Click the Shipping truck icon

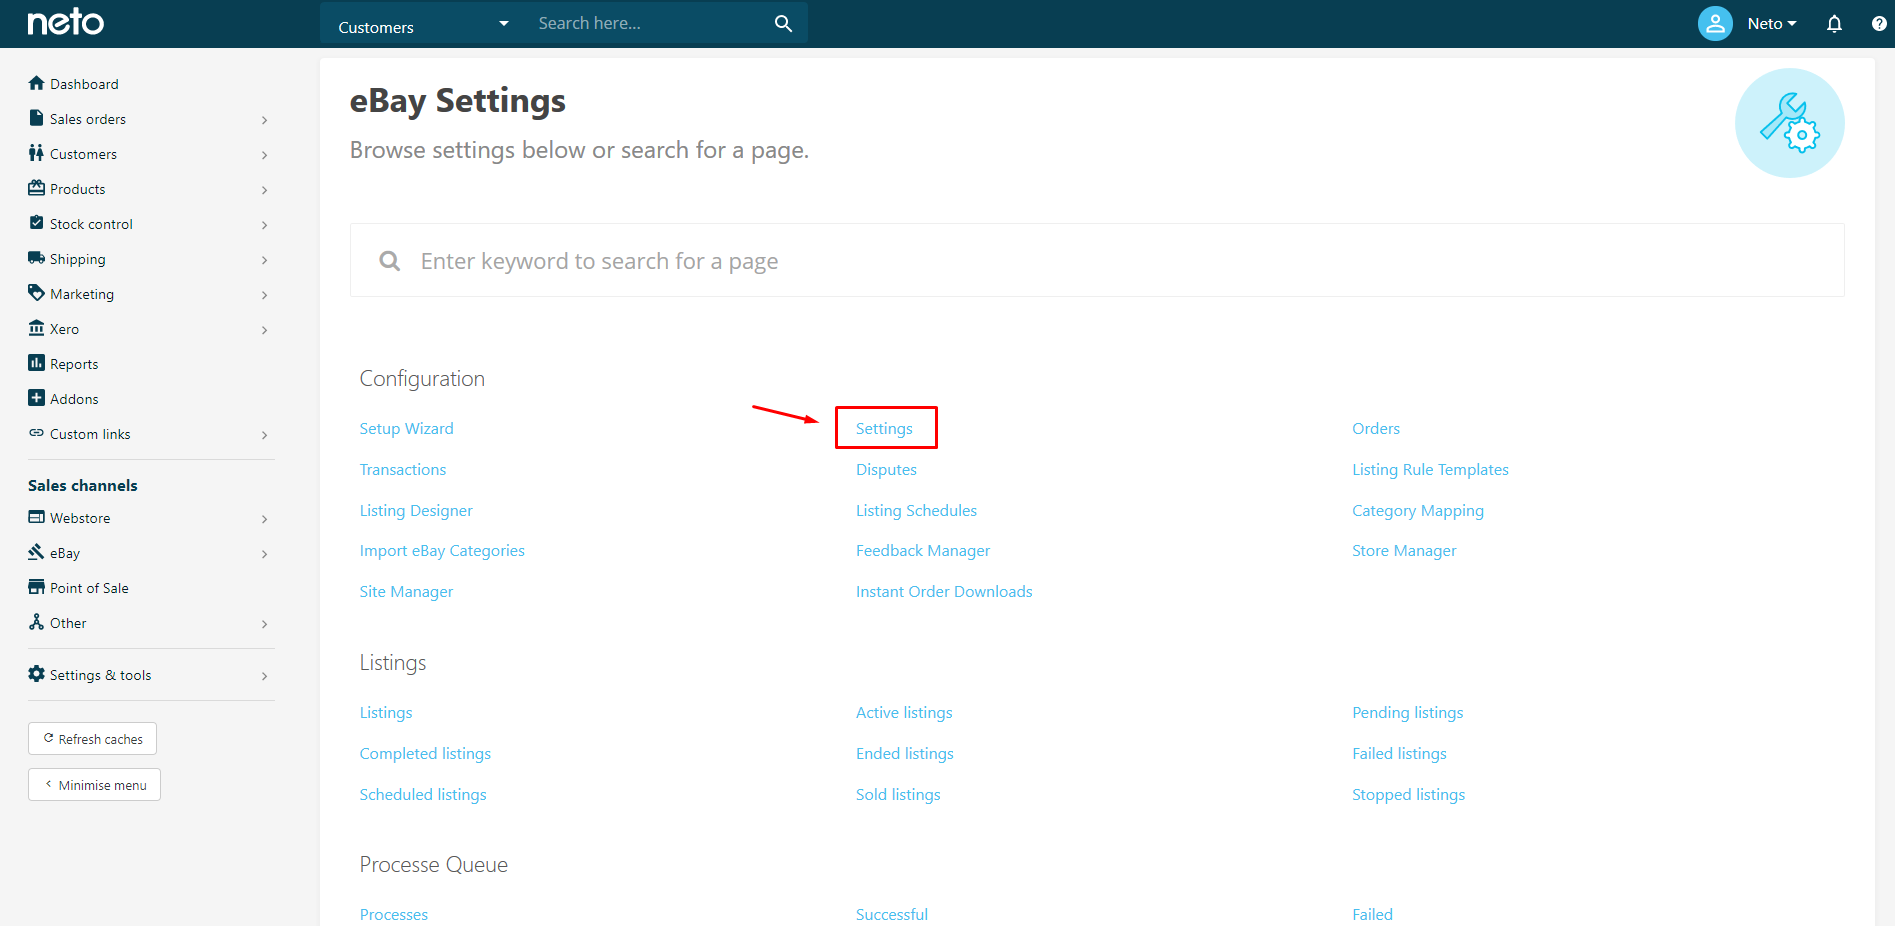pyautogui.click(x=37, y=258)
